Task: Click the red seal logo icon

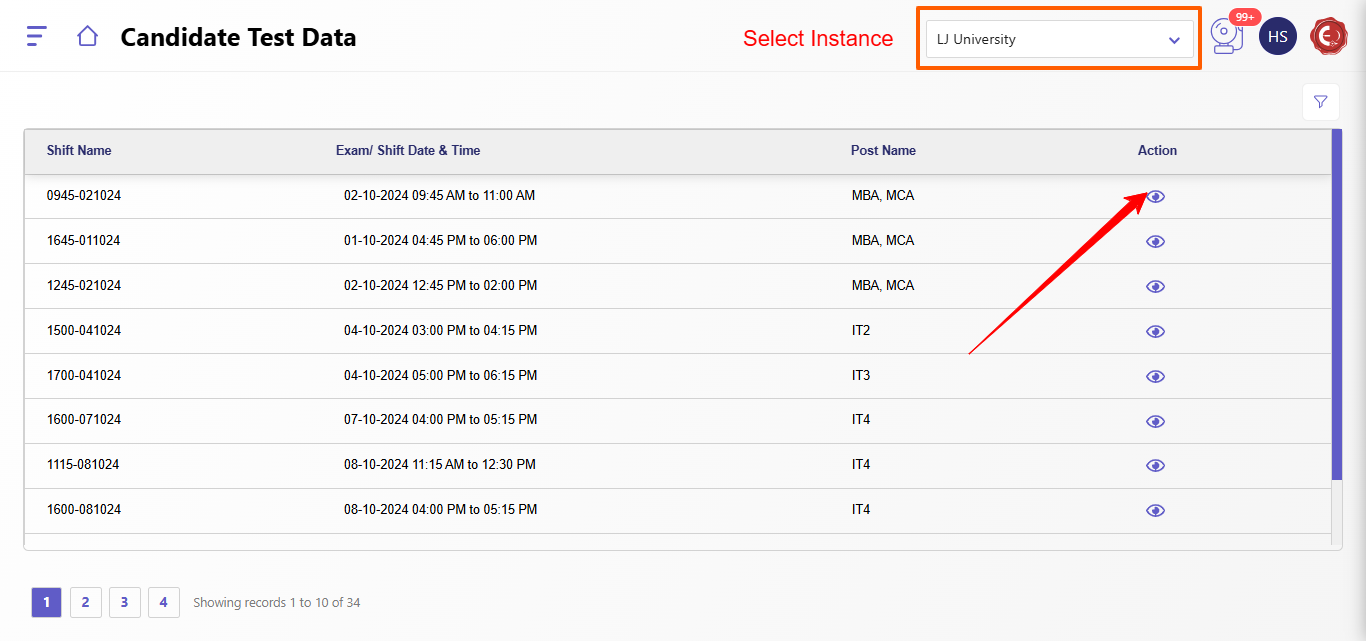Action: tap(1329, 37)
